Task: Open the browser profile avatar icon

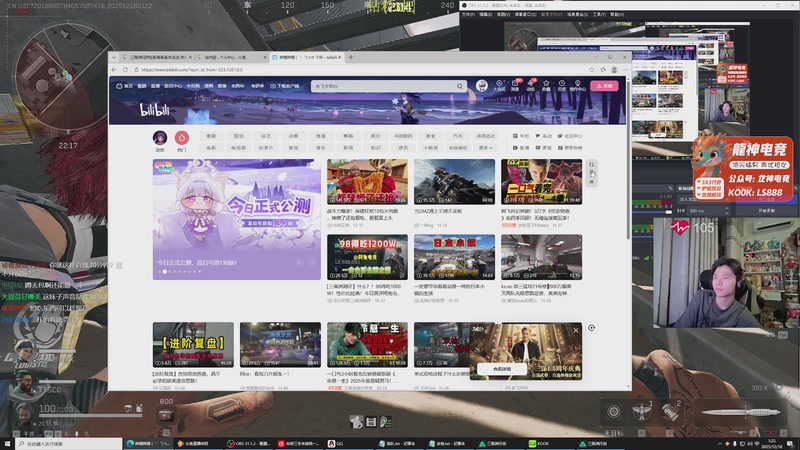Action: (x=614, y=69)
